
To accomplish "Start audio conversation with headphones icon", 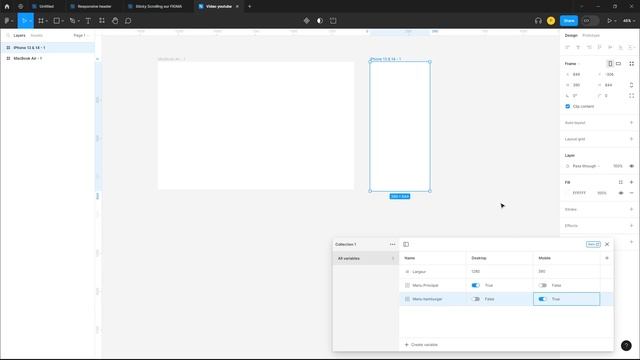I will pos(538,20).
